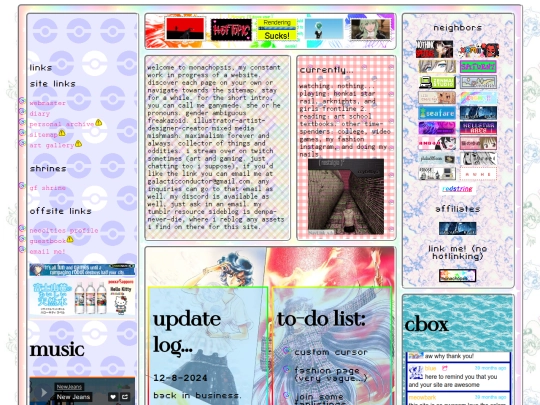Click the 'update log...' heading
Image resolution: width=540 pixels, height=405 pixels.
(x=187, y=332)
